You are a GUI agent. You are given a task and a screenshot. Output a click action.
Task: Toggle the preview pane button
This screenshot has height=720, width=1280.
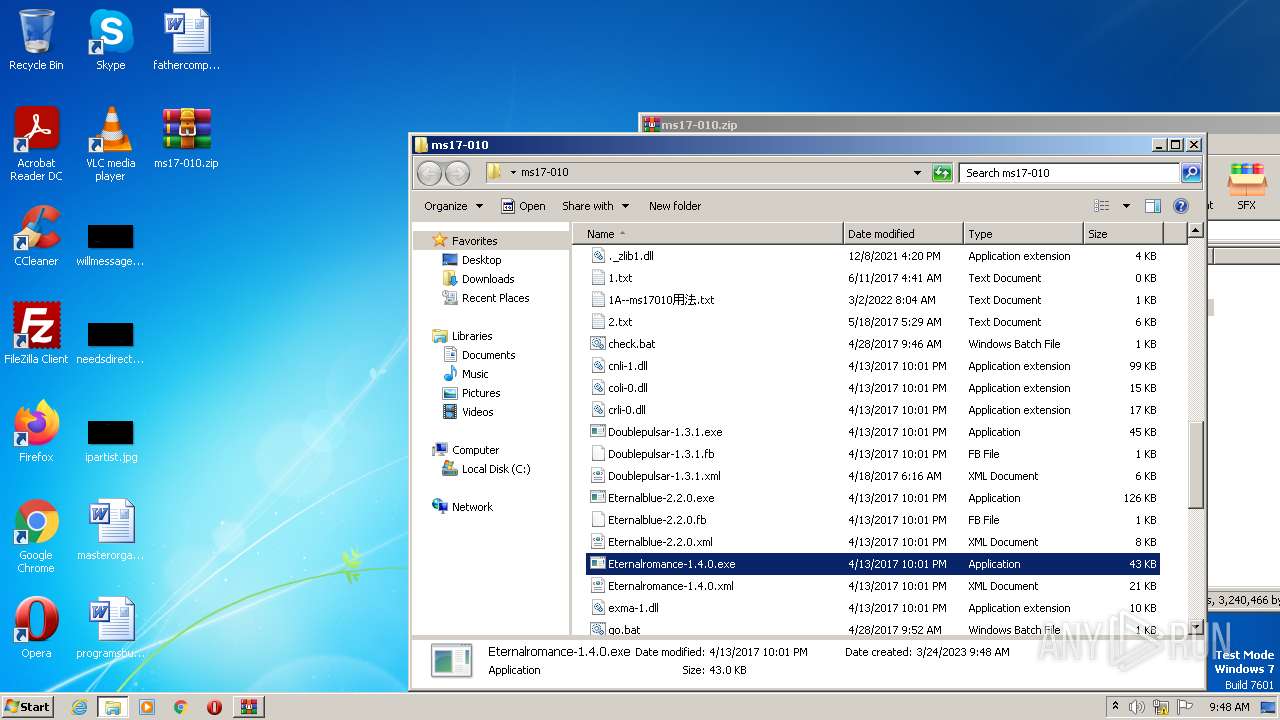pos(1152,206)
